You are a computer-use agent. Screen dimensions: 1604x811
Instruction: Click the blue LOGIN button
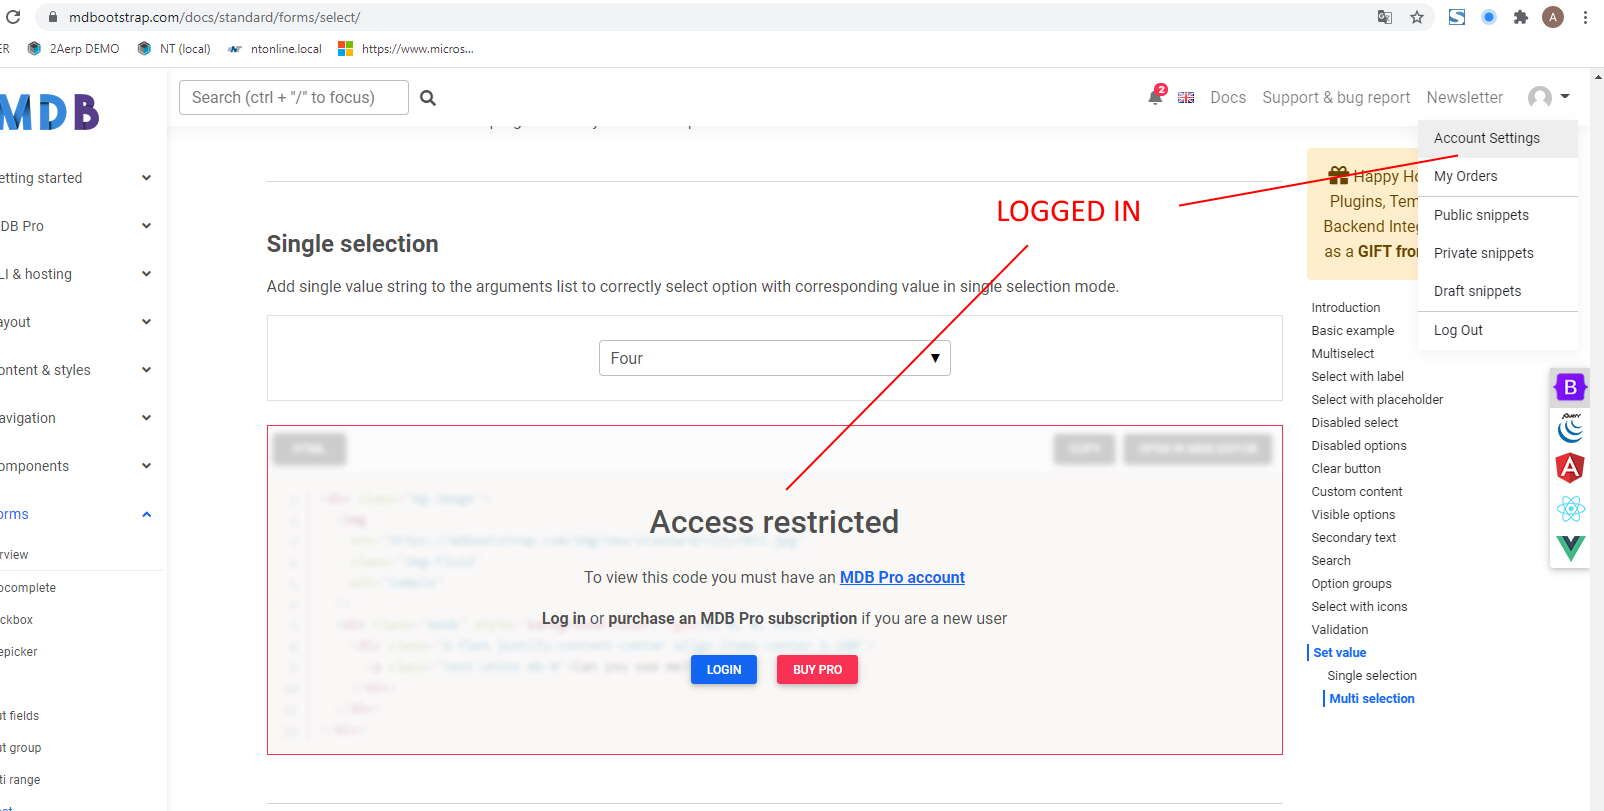tap(724, 669)
